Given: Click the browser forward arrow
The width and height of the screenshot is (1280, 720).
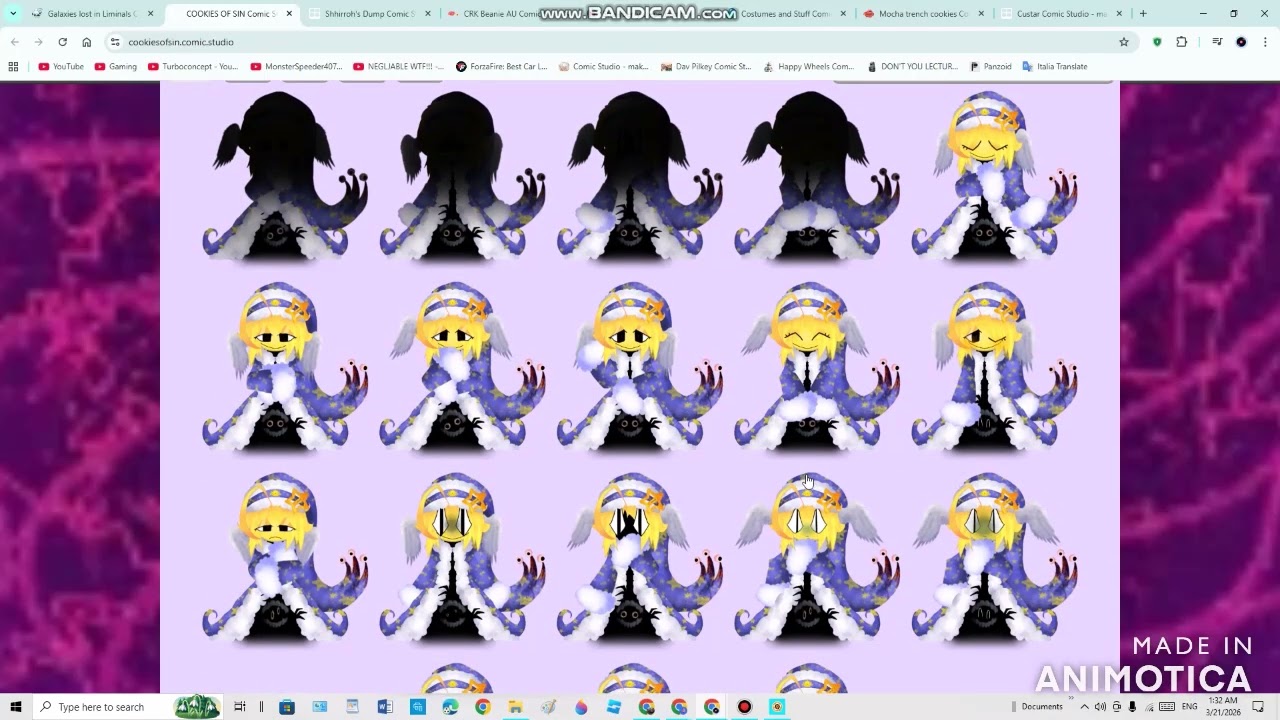Looking at the screenshot, I should point(38,42).
